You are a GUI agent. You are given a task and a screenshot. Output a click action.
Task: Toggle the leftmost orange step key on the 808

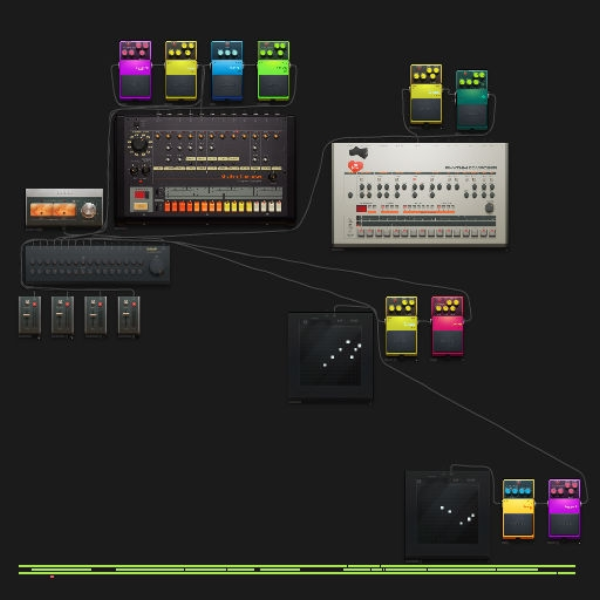[167, 207]
